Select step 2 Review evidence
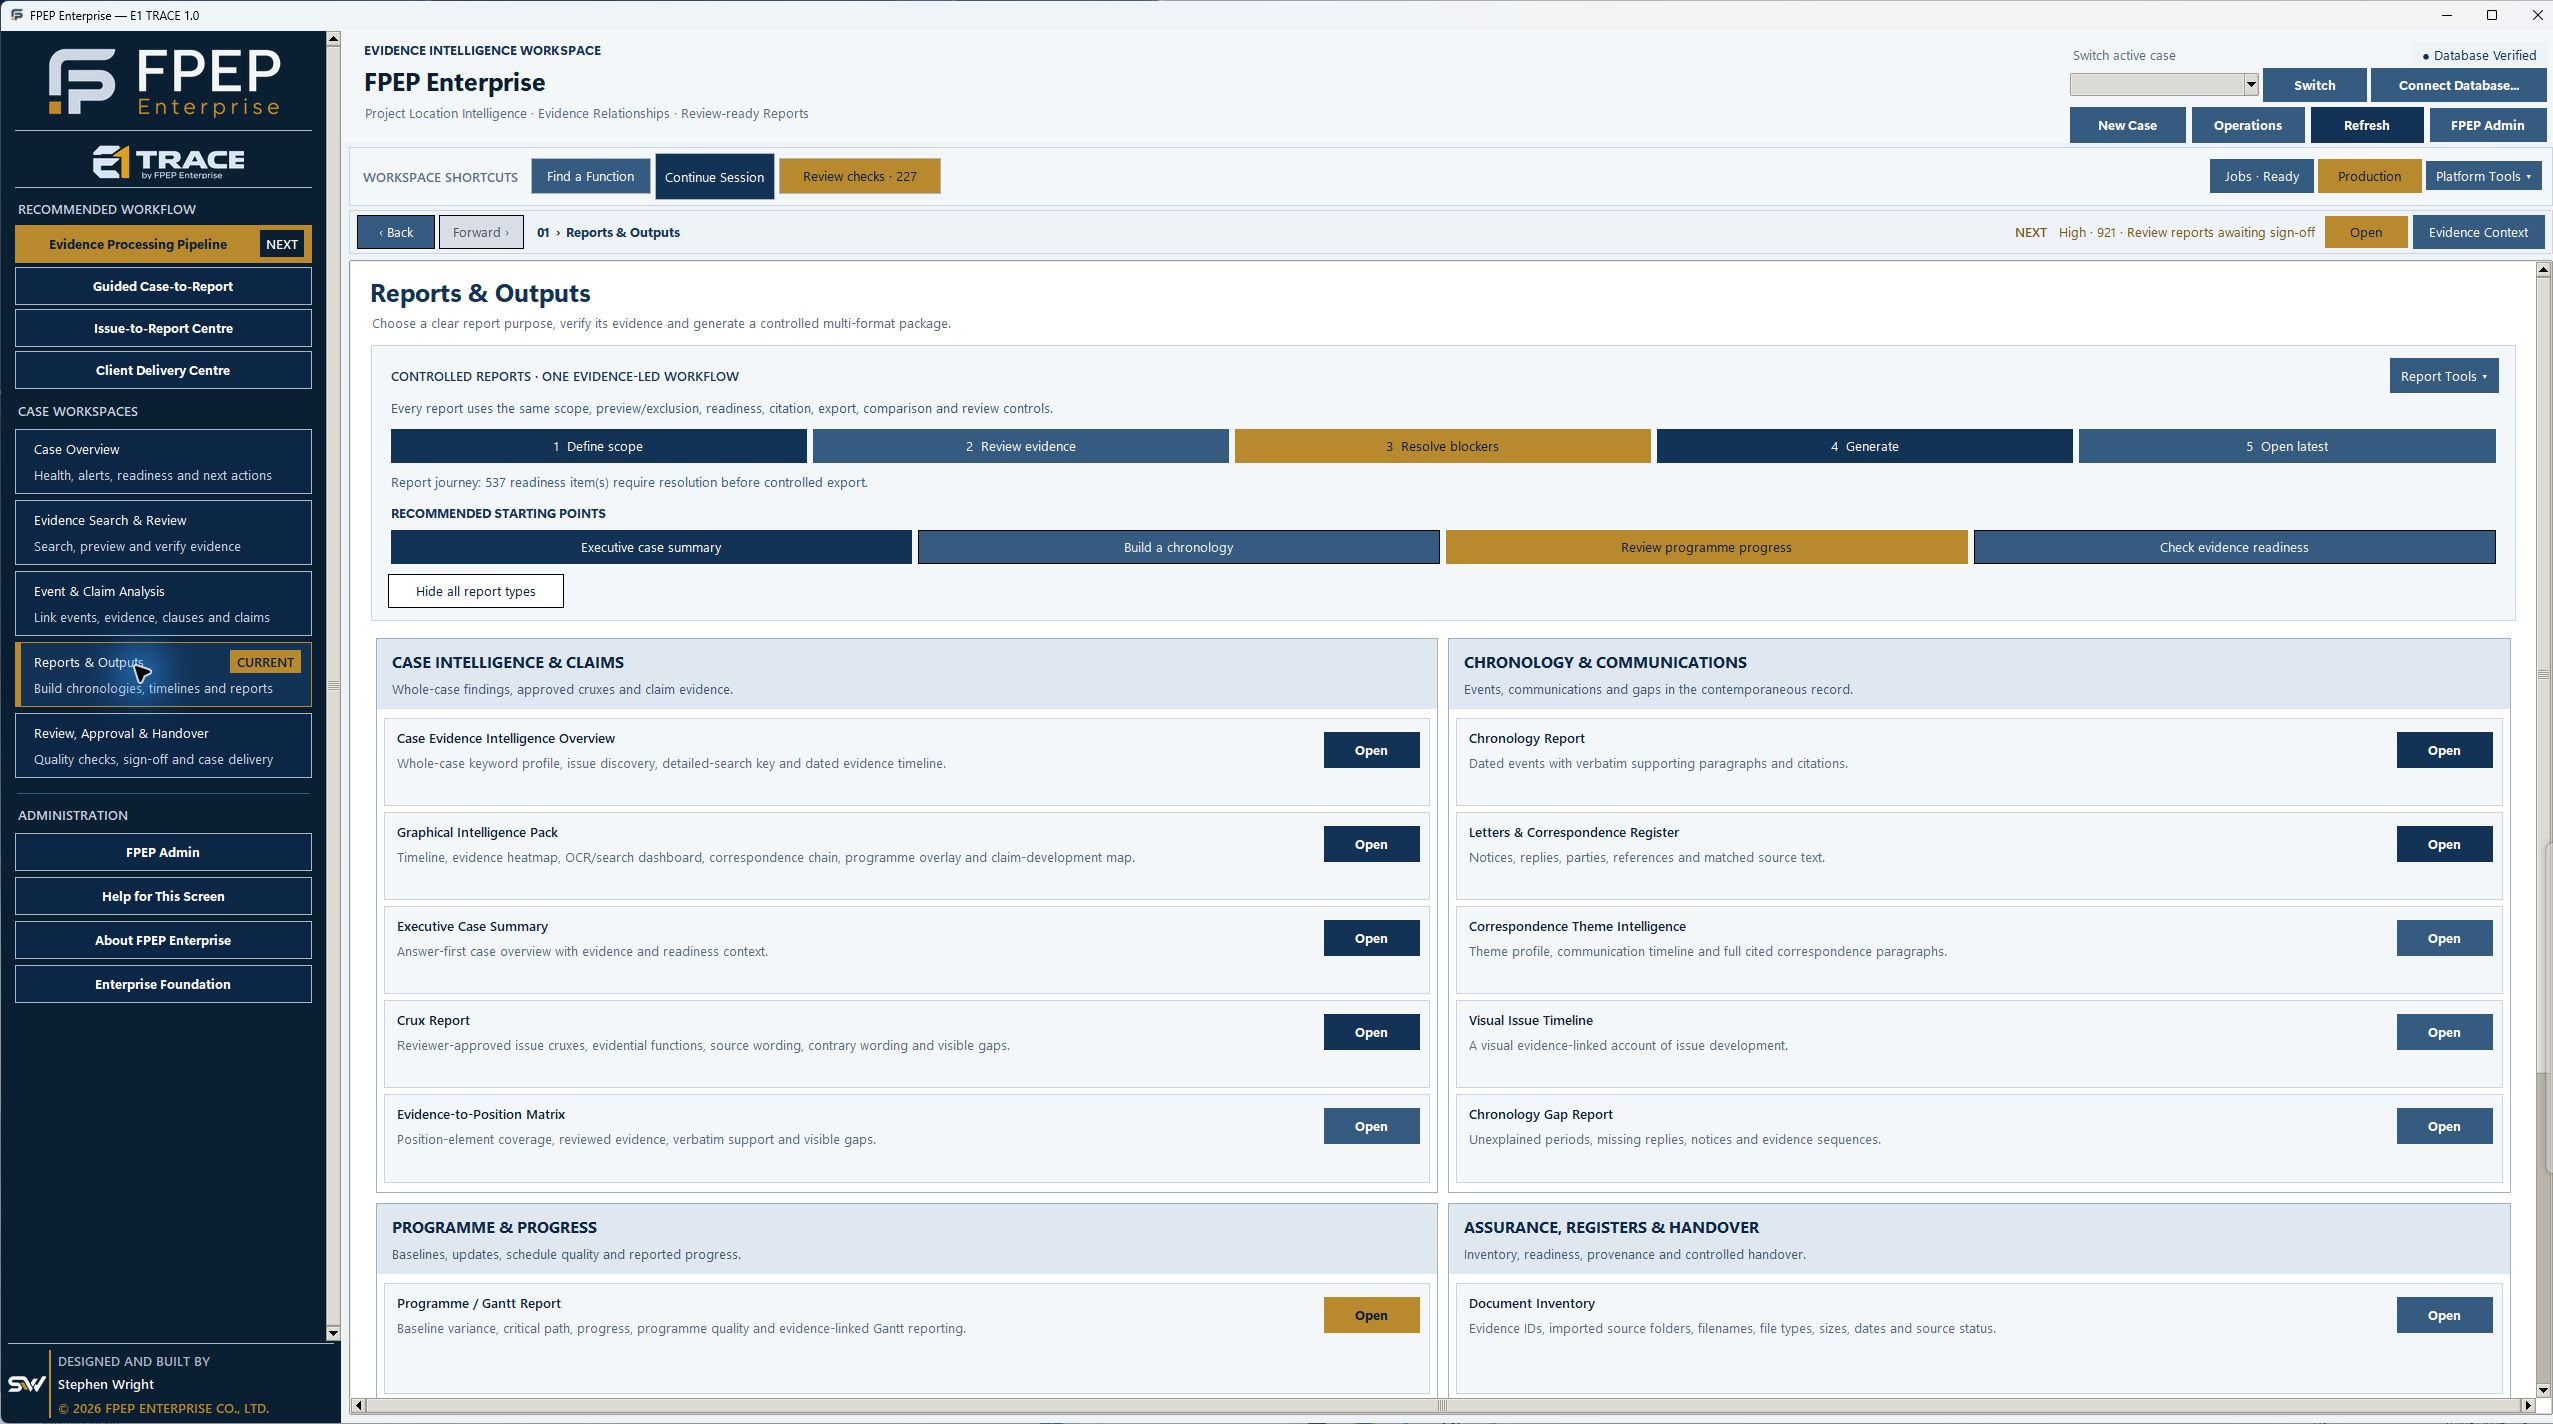Viewport: 2553px width, 1424px height. (1020, 446)
